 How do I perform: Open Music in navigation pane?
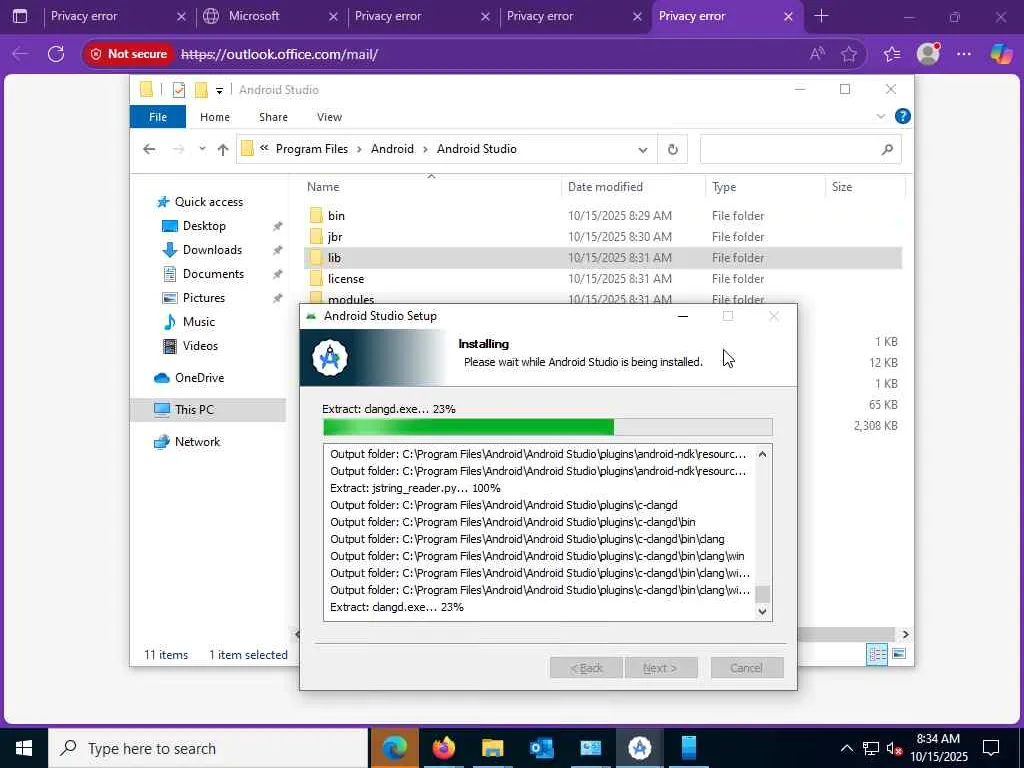(x=199, y=322)
